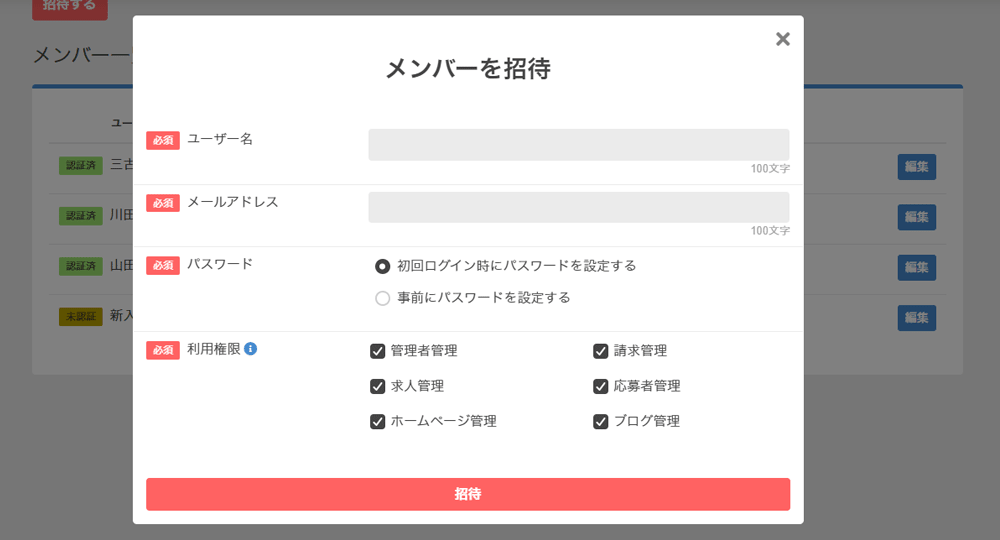Uncheck the 請求管理 checkbox
The image size is (1000, 540).
[x=601, y=351]
